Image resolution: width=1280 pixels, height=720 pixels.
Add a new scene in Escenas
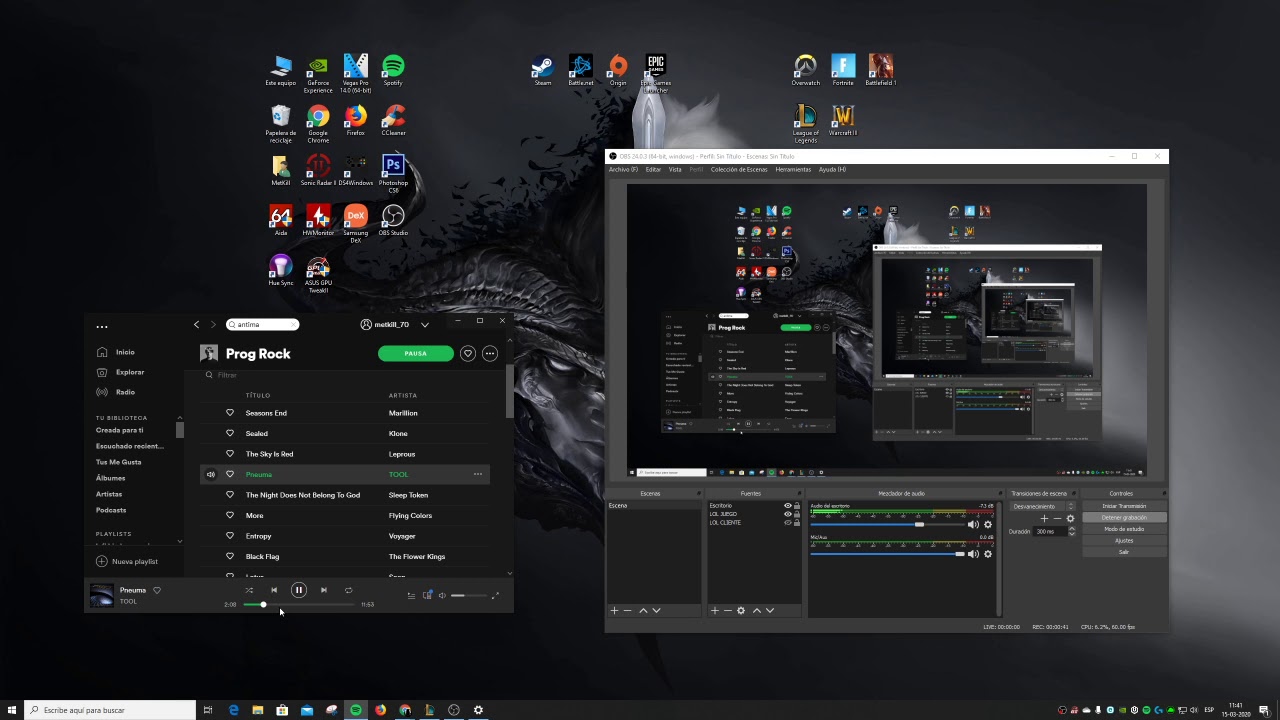[x=614, y=610]
